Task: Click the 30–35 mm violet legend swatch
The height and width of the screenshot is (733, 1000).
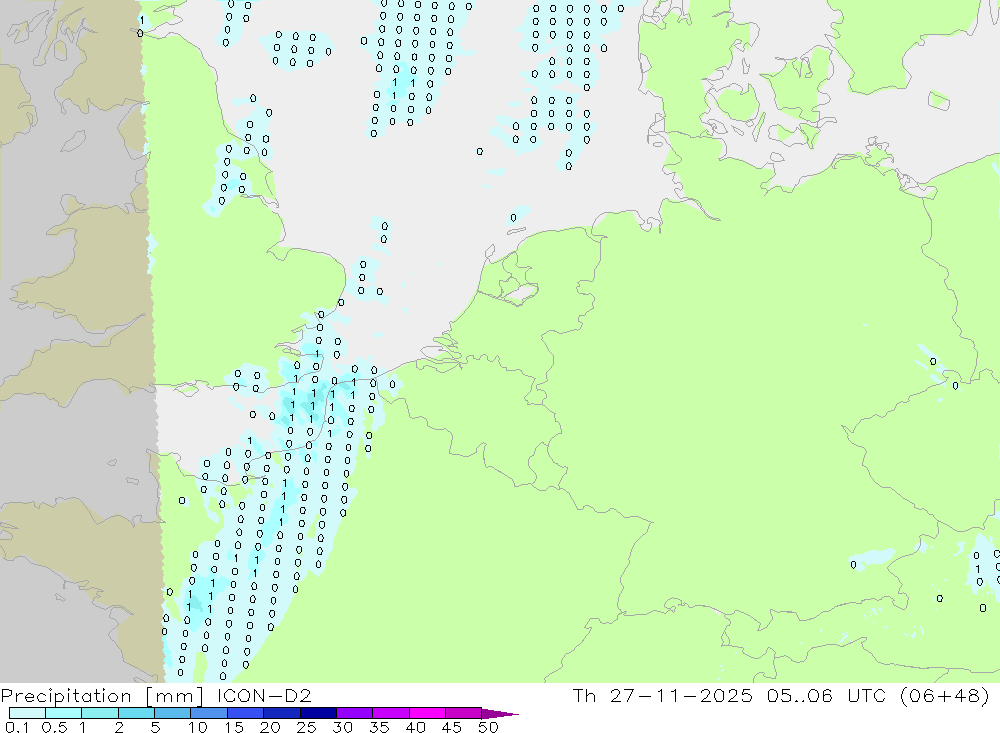Action: tap(354, 713)
